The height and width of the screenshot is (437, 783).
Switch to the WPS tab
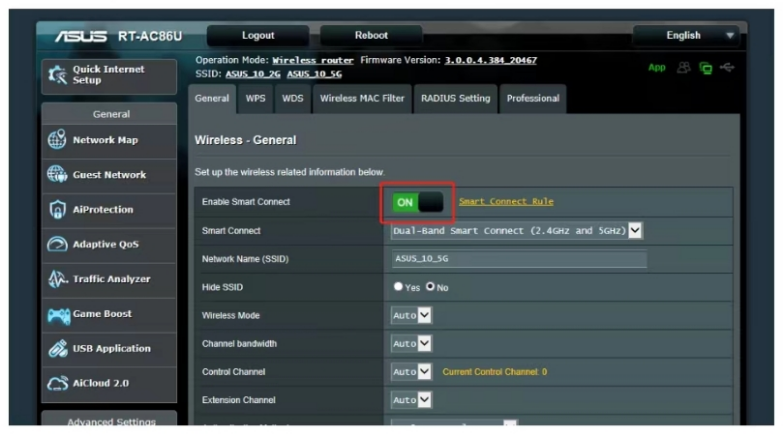tap(255, 99)
